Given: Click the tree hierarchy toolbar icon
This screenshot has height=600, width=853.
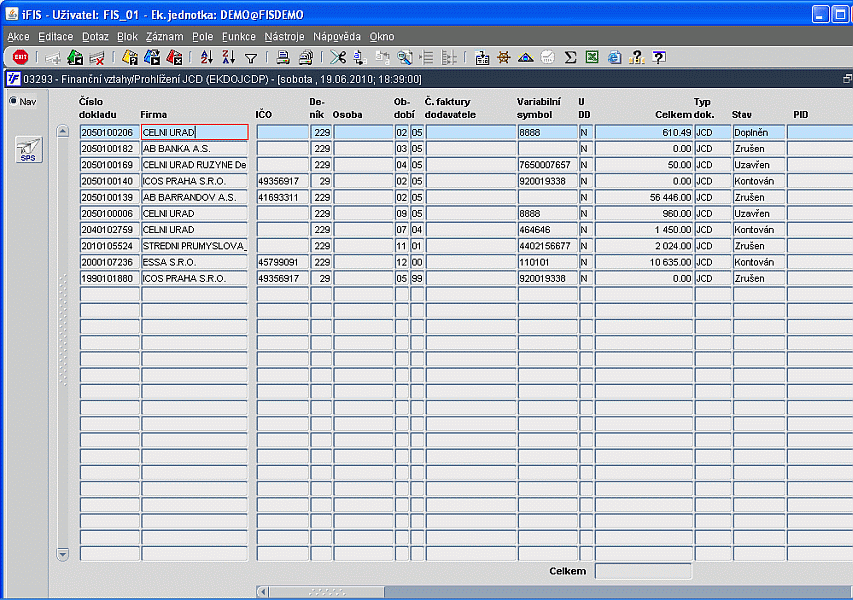Looking at the screenshot, I should 449,57.
